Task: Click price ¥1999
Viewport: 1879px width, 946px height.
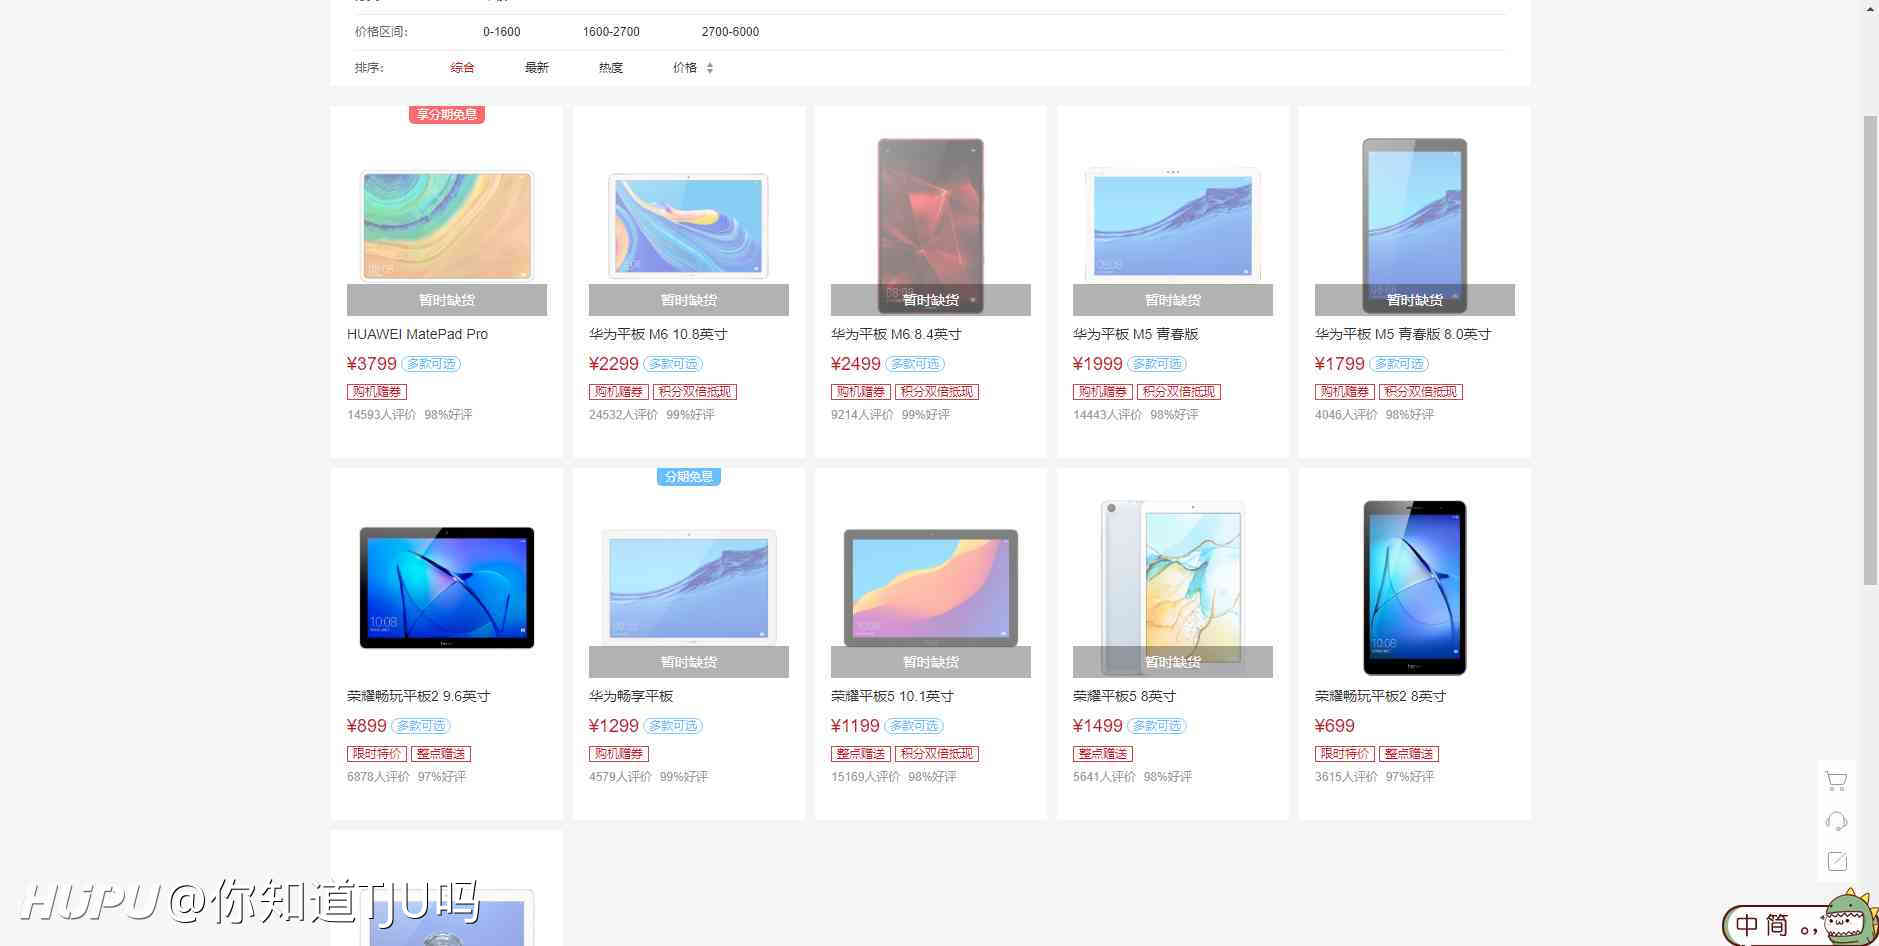Action: click(x=1098, y=364)
